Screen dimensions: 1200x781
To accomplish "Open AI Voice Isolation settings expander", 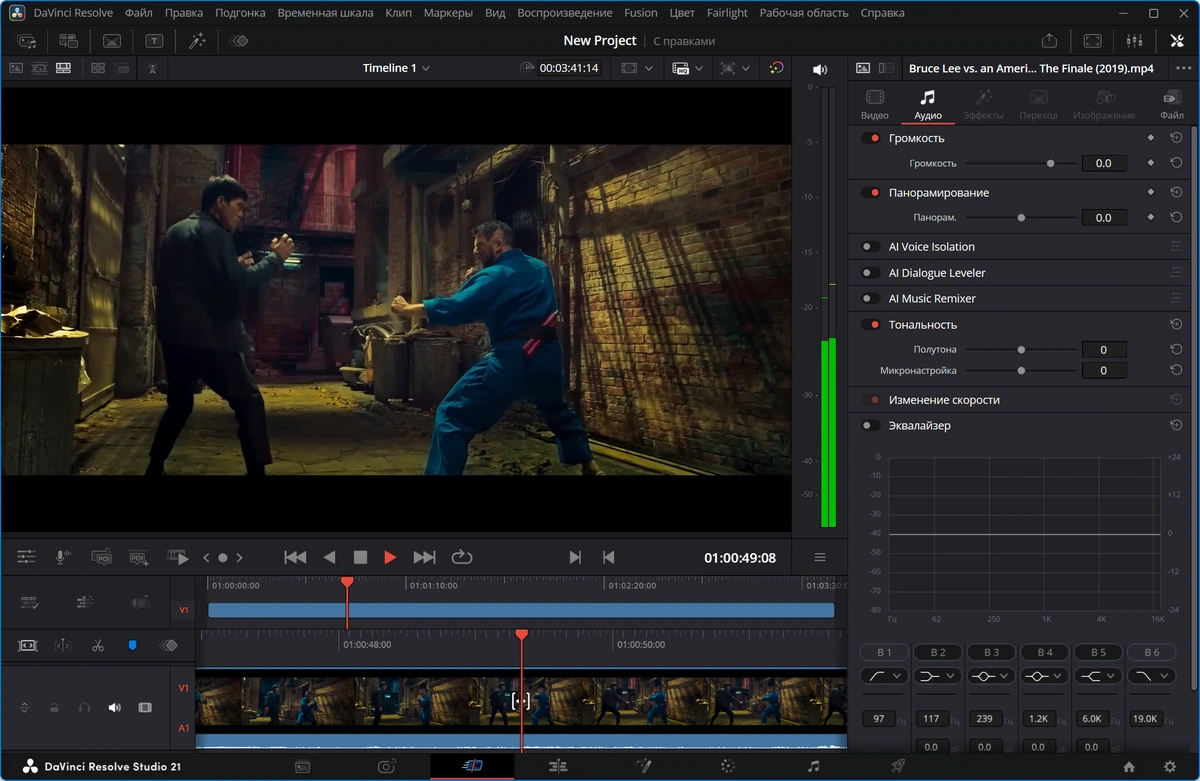I will (1176, 246).
